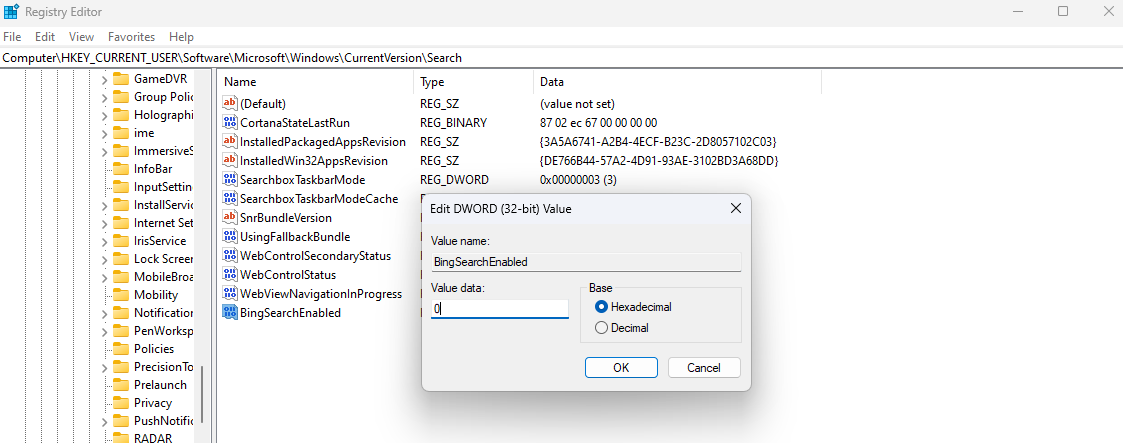Image resolution: width=1123 pixels, height=443 pixels.
Task: Close the Edit DWORD dialog with X
Action: (x=735, y=208)
